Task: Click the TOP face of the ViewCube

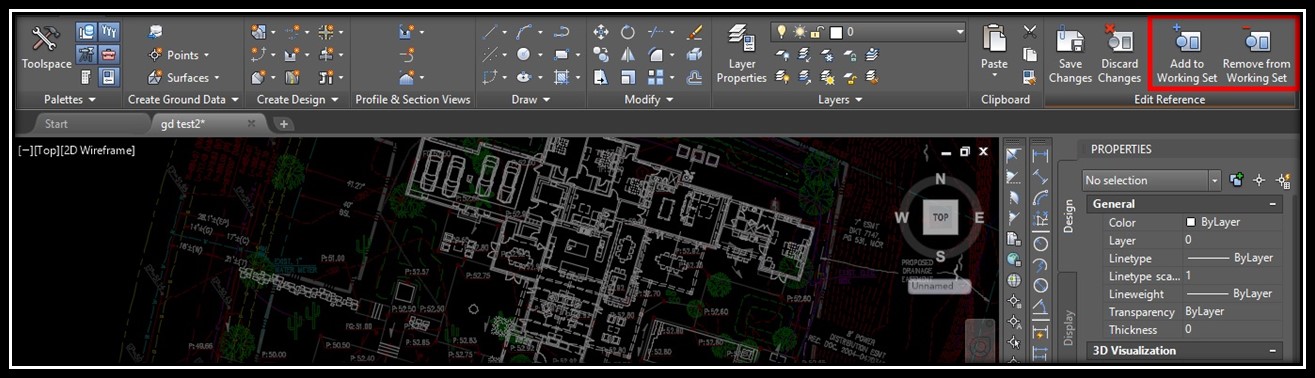Action: click(940, 216)
